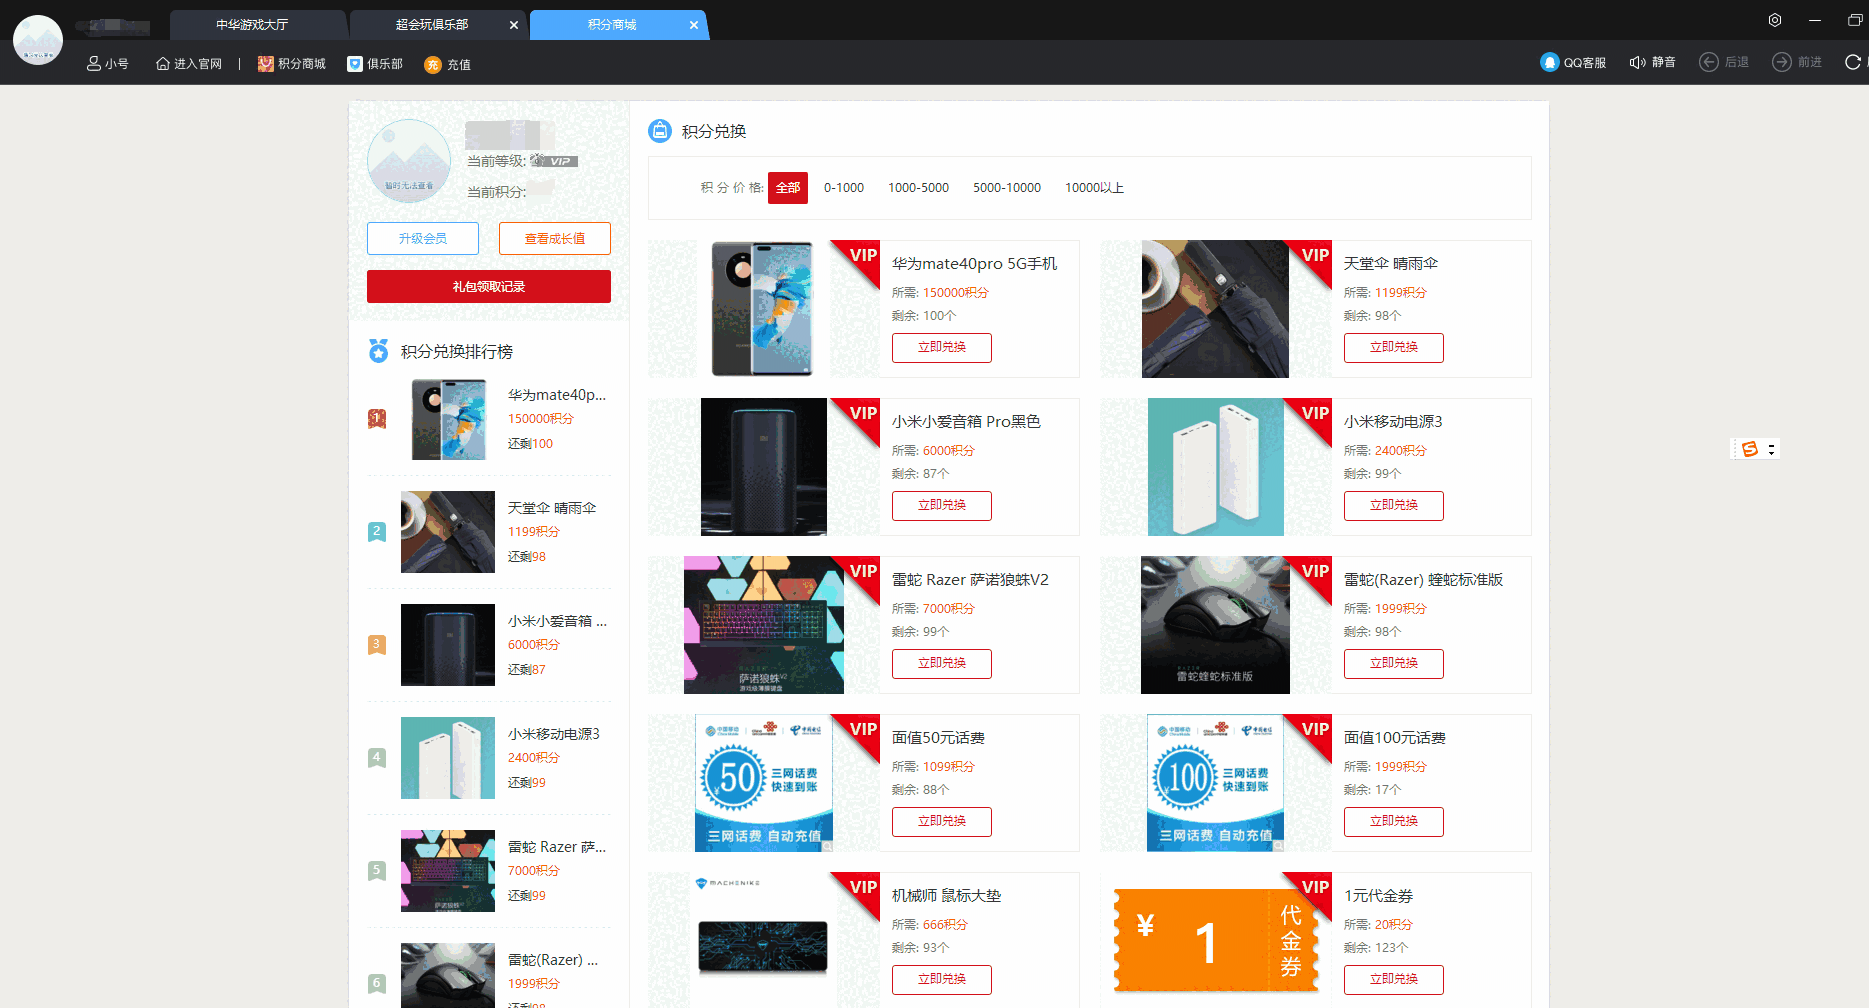Select the 积分商城 tab
The width and height of the screenshot is (1869, 1008).
612,25
